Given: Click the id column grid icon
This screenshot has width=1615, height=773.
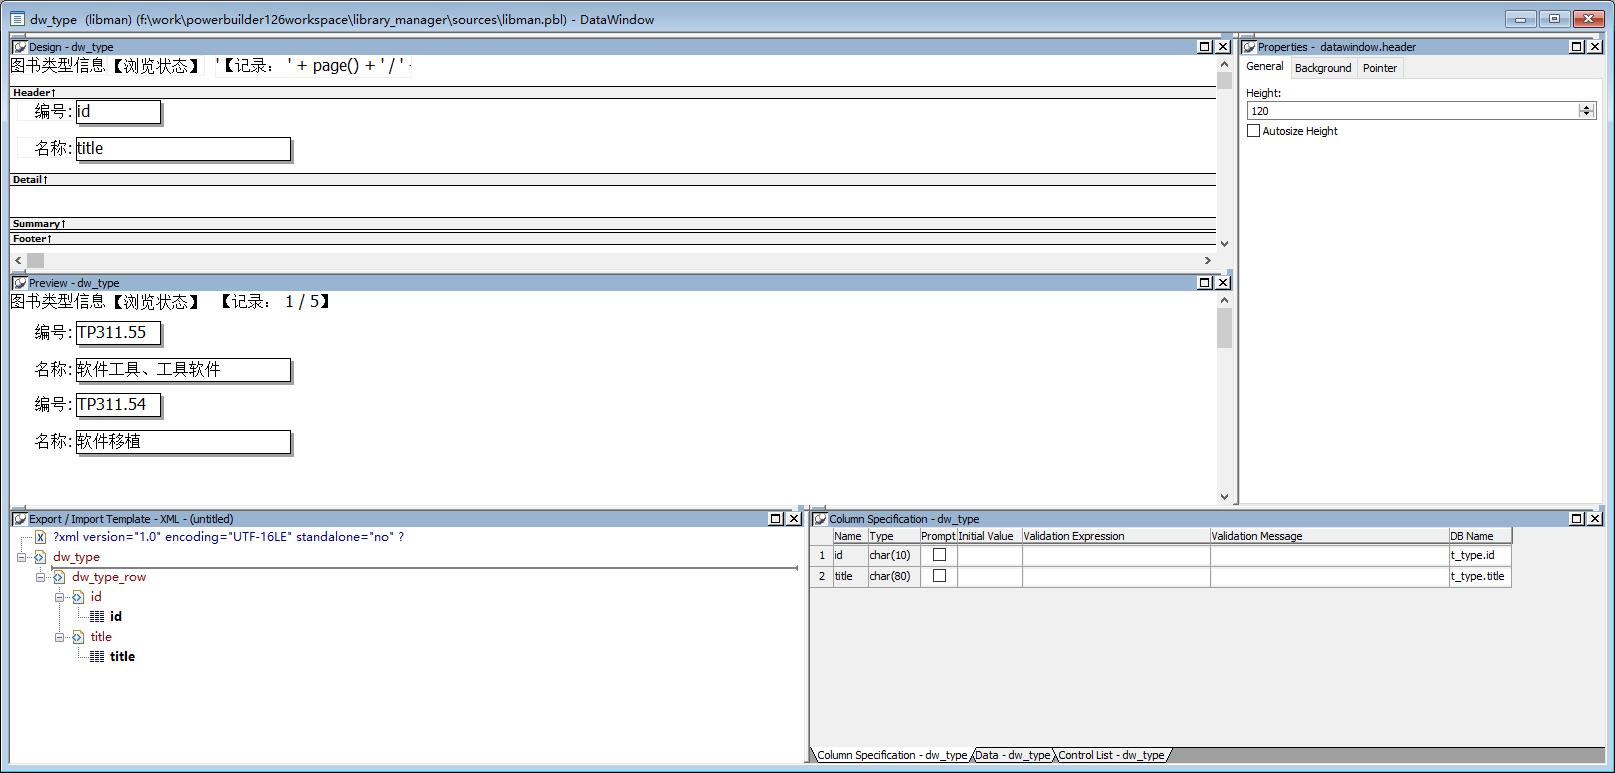Looking at the screenshot, I should pos(97,617).
